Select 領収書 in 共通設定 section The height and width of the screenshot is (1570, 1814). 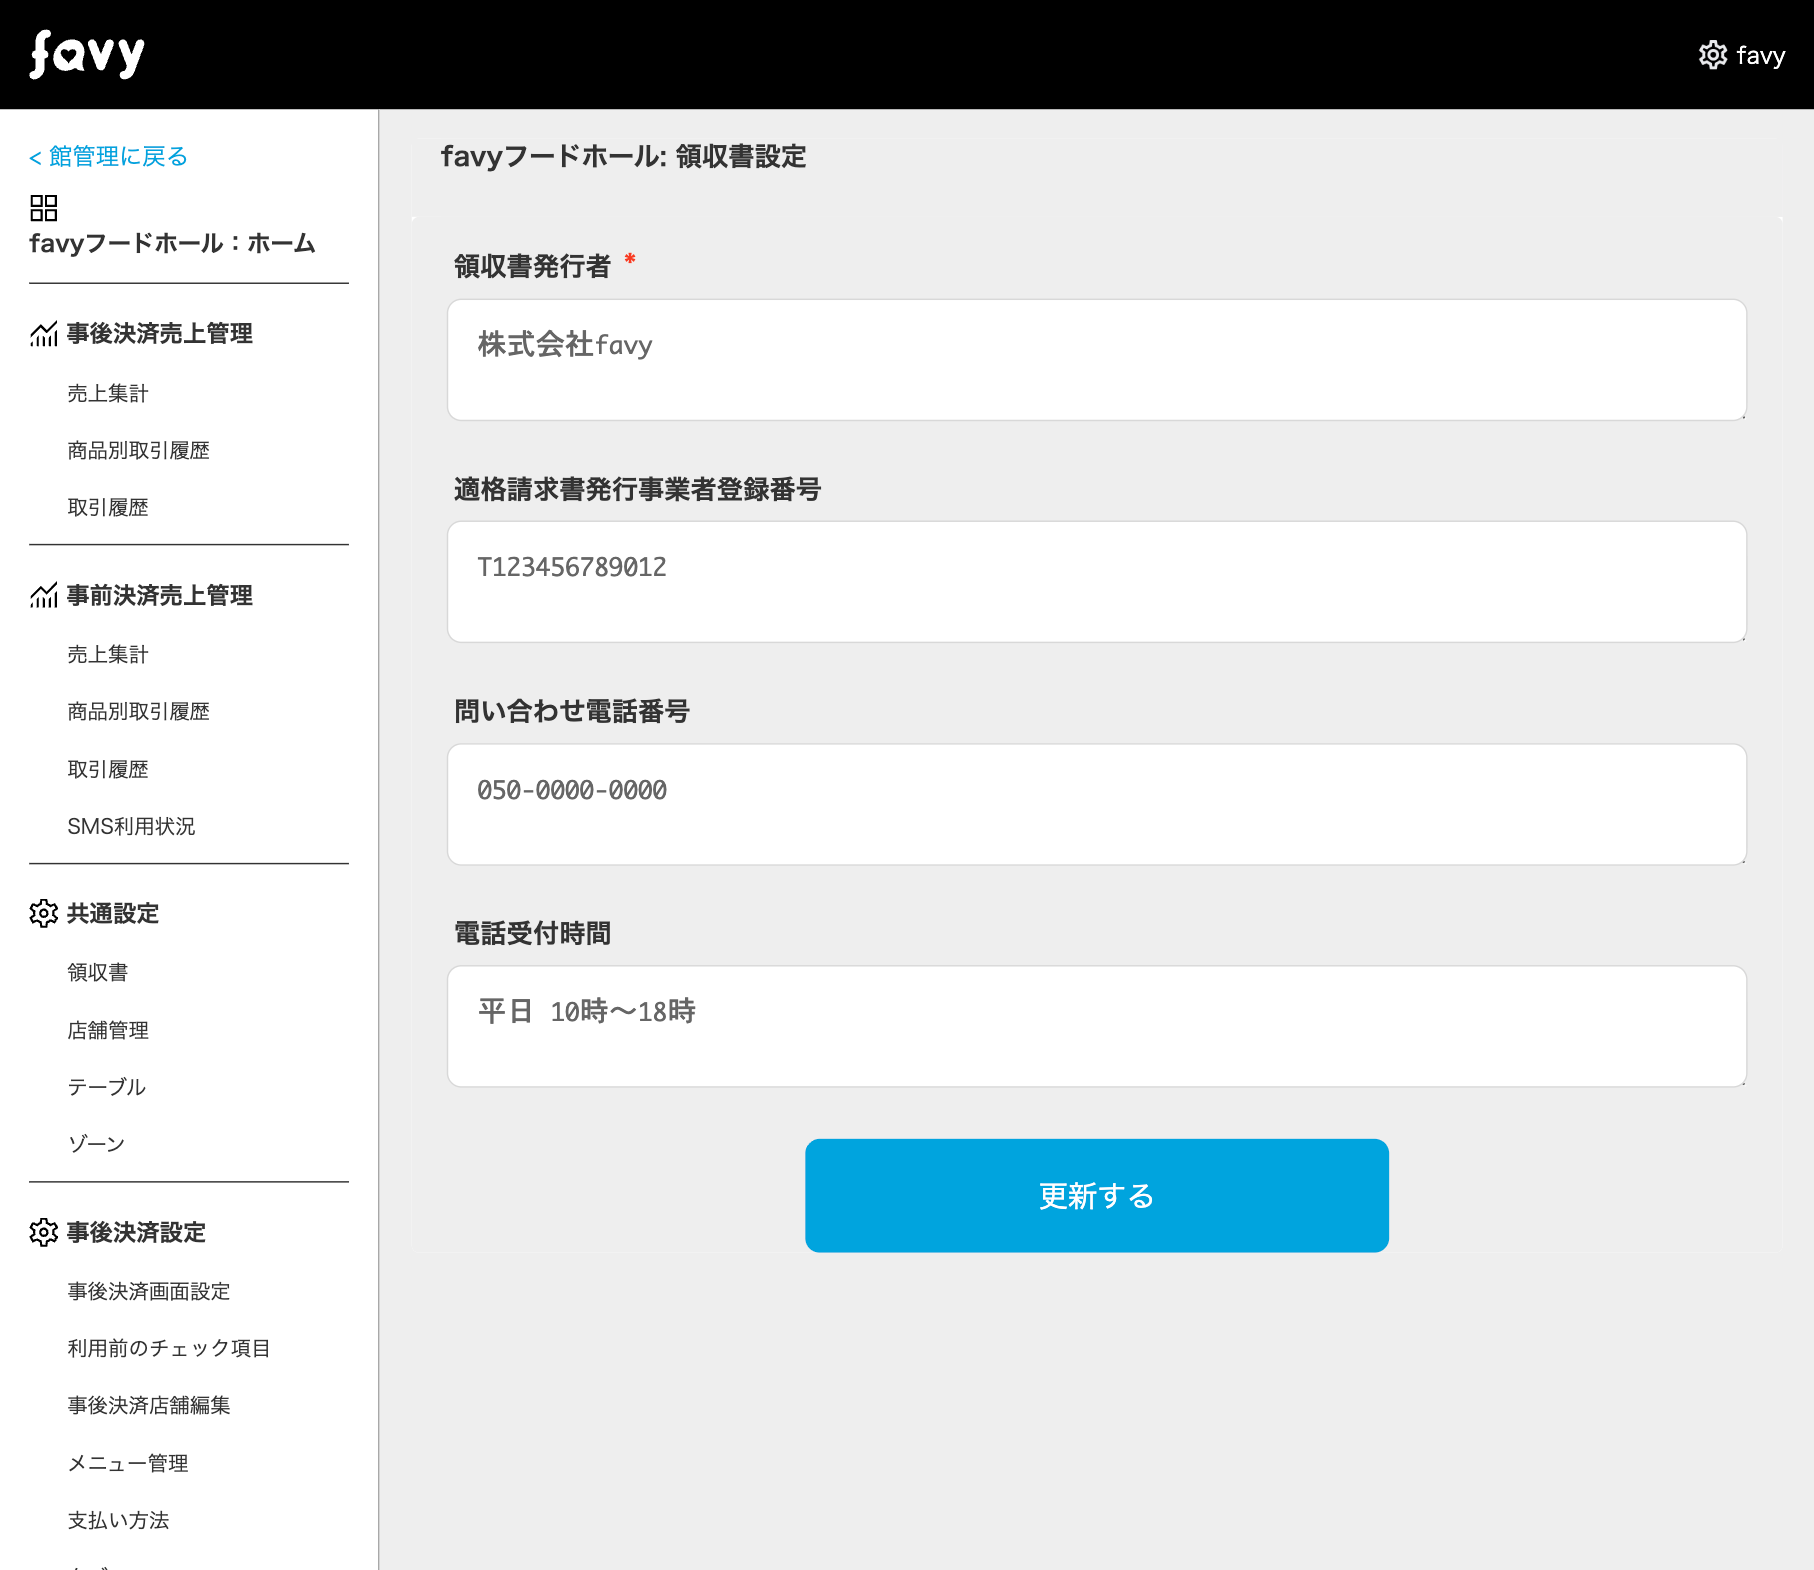[98, 973]
